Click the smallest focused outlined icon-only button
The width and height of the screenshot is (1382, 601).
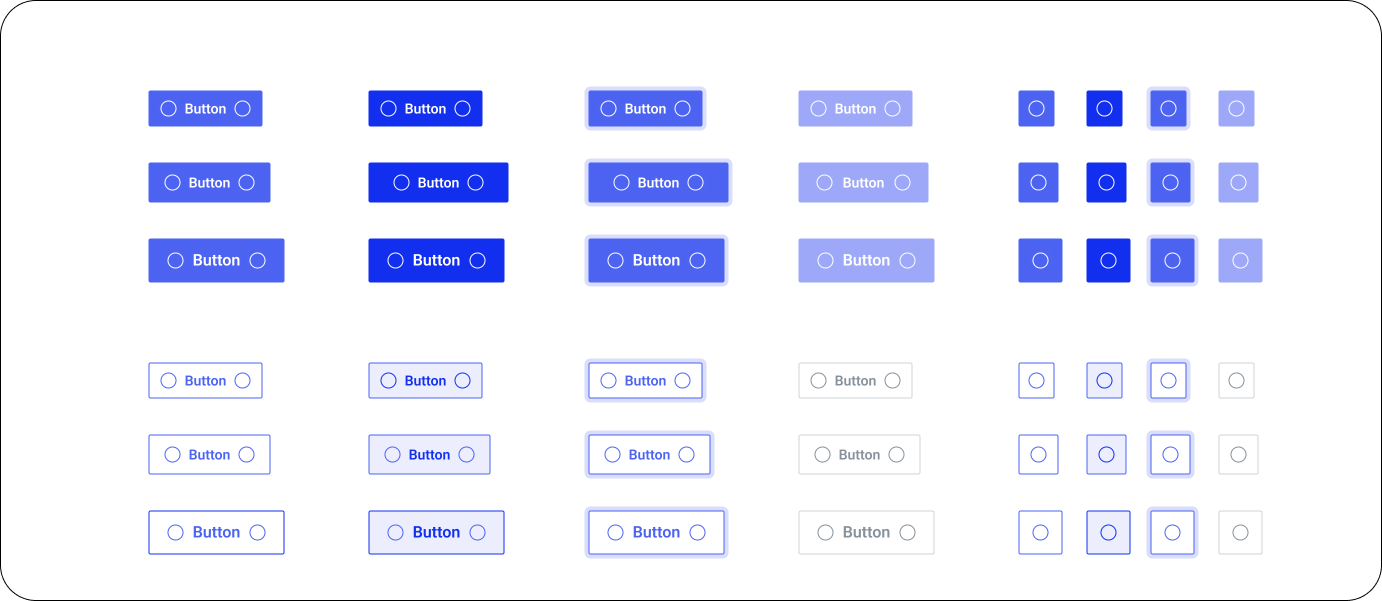(1168, 381)
